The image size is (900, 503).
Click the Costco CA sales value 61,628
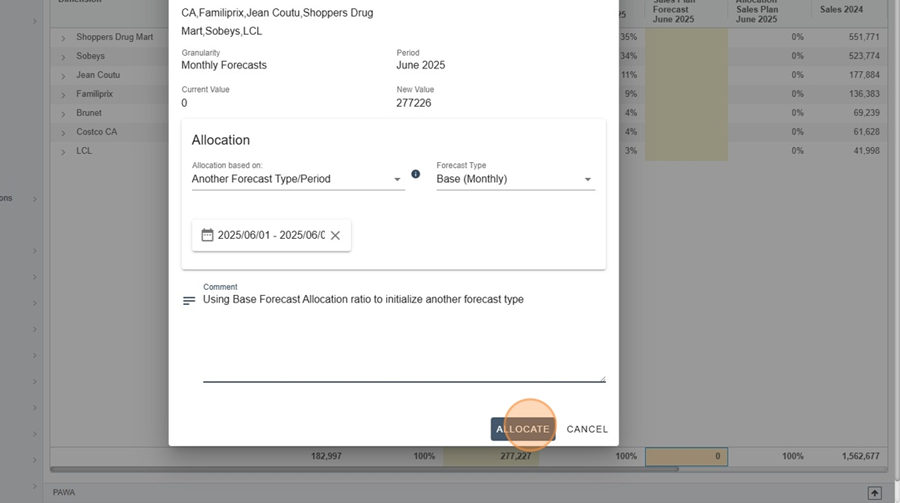tap(866, 131)
